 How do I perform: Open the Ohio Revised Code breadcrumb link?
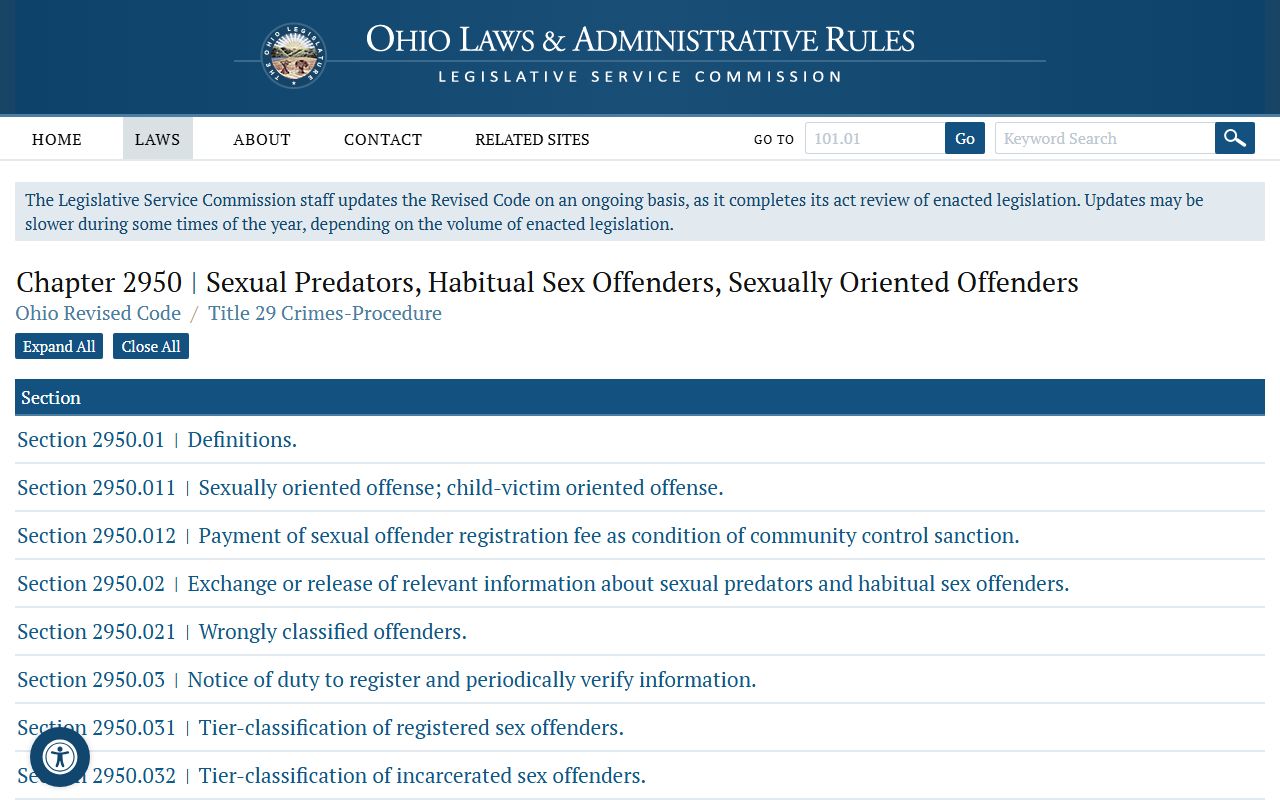pos(98,313)
